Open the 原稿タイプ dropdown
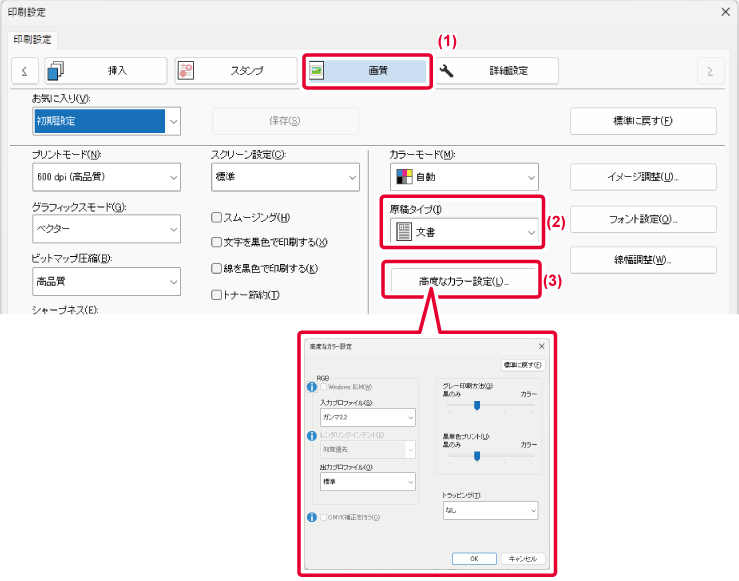The width and height of the screenshot is (739, 581). [x=464, y=231]
